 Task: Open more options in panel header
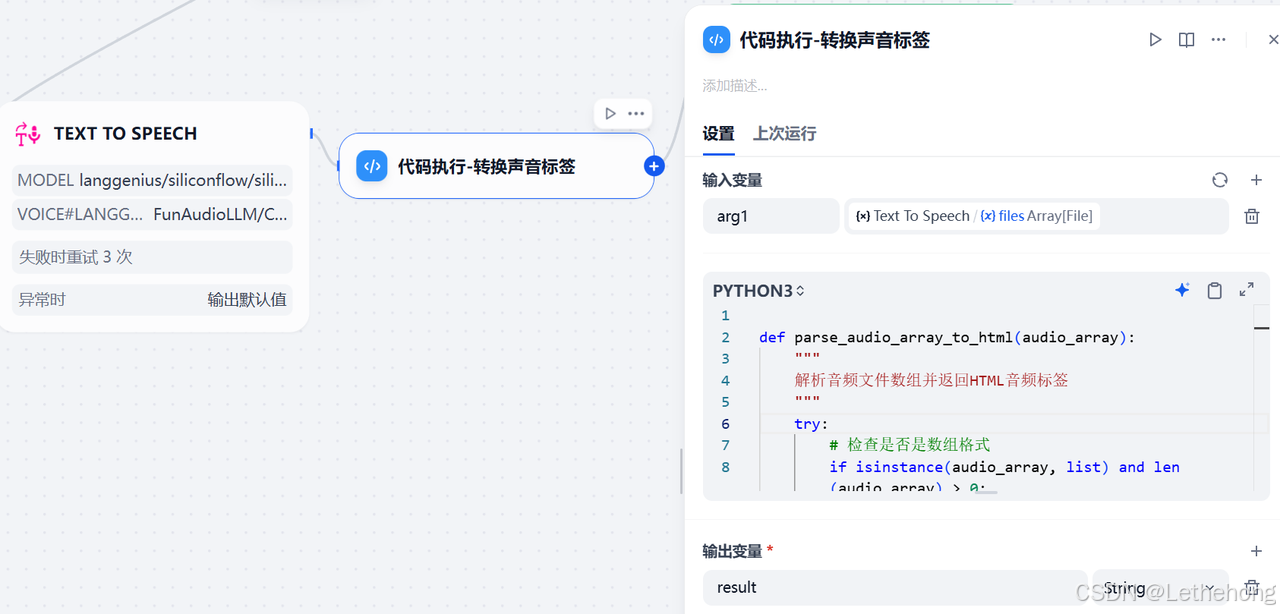(x=1218, y=40)
